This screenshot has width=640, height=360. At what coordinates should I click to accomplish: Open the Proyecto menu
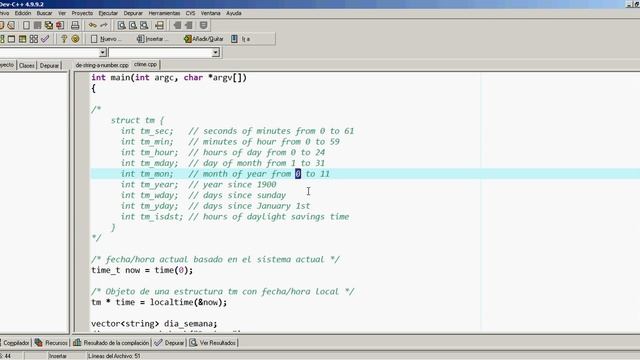click(x=82, y=13)
